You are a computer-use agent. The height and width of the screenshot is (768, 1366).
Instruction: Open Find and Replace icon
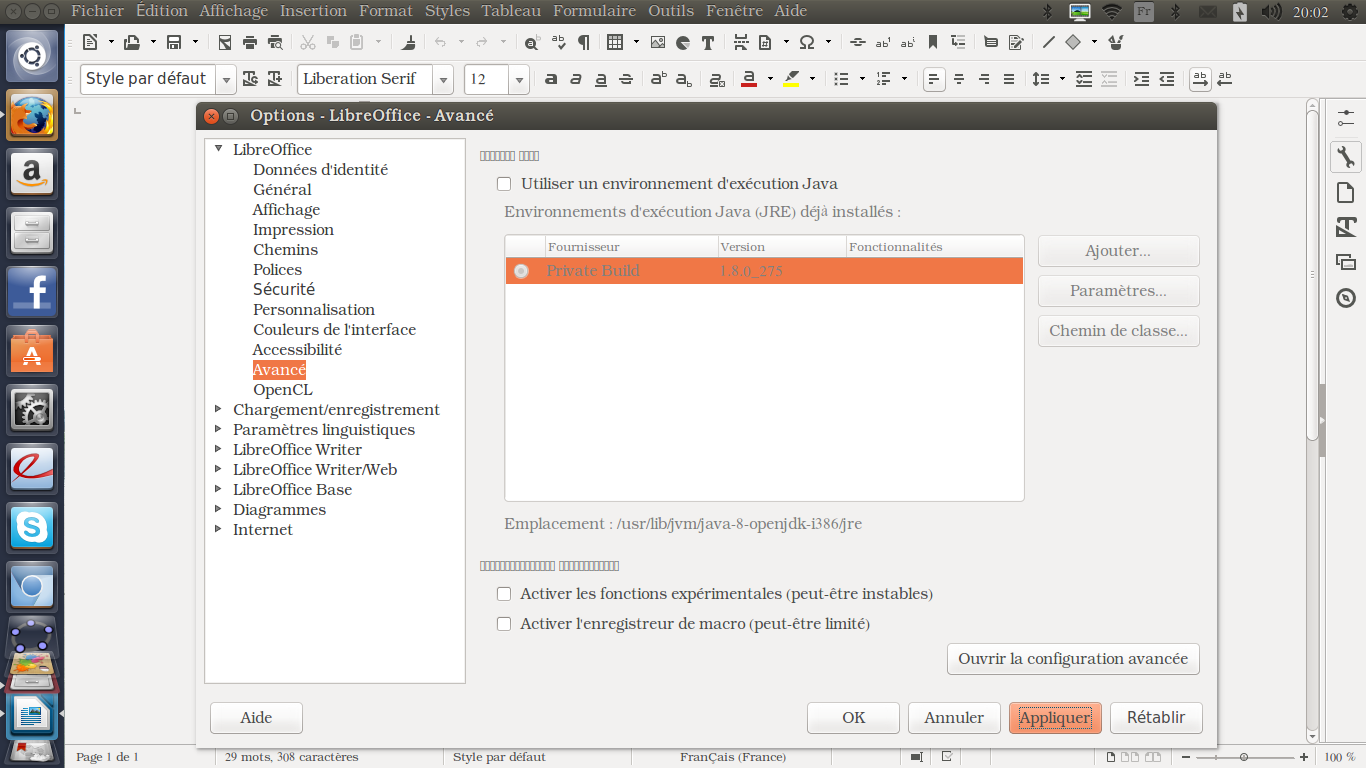[x=533, y=42]
